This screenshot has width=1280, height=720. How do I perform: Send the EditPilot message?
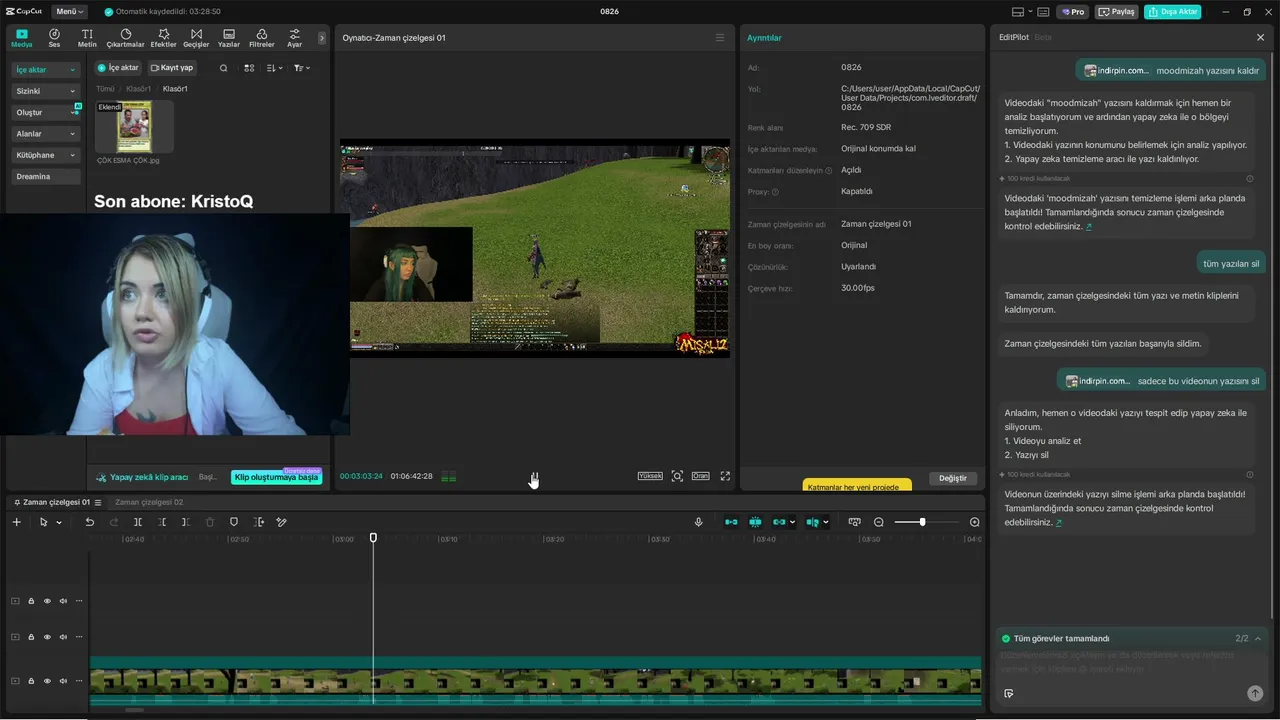(x=1255, y=693)
